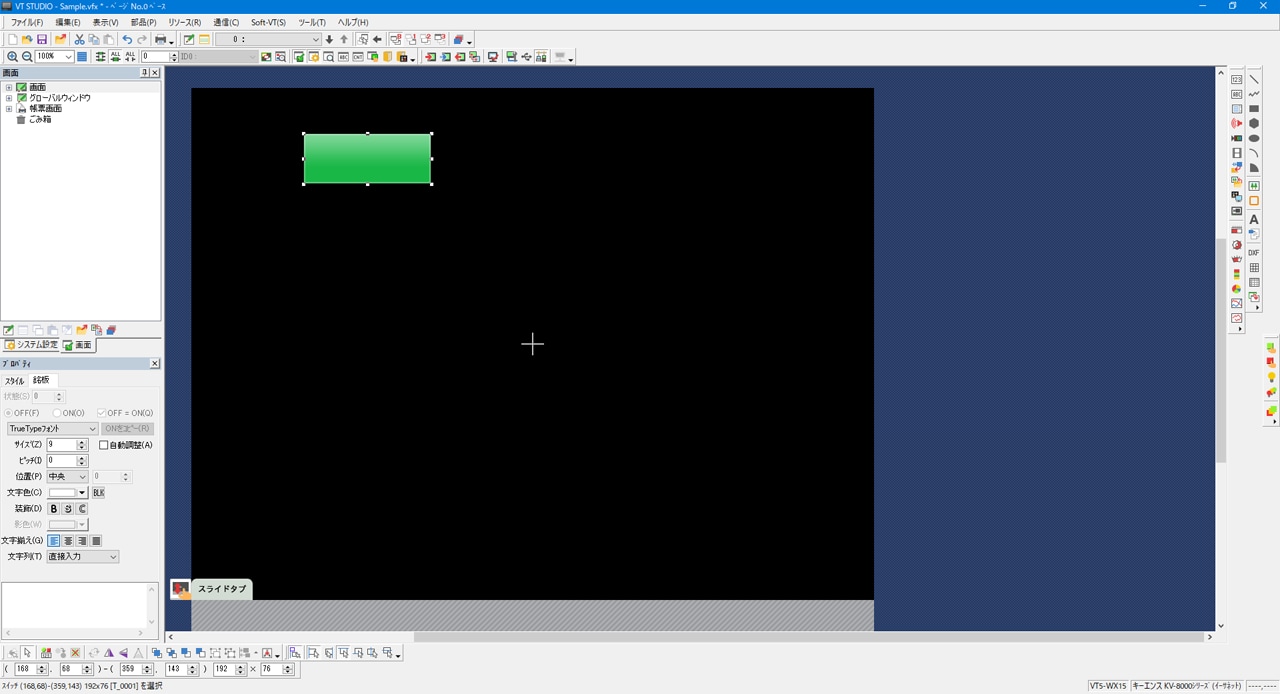The image size is (1280, 694).
Task: Click the print icon in toolbar
Action: pos(159,40)
